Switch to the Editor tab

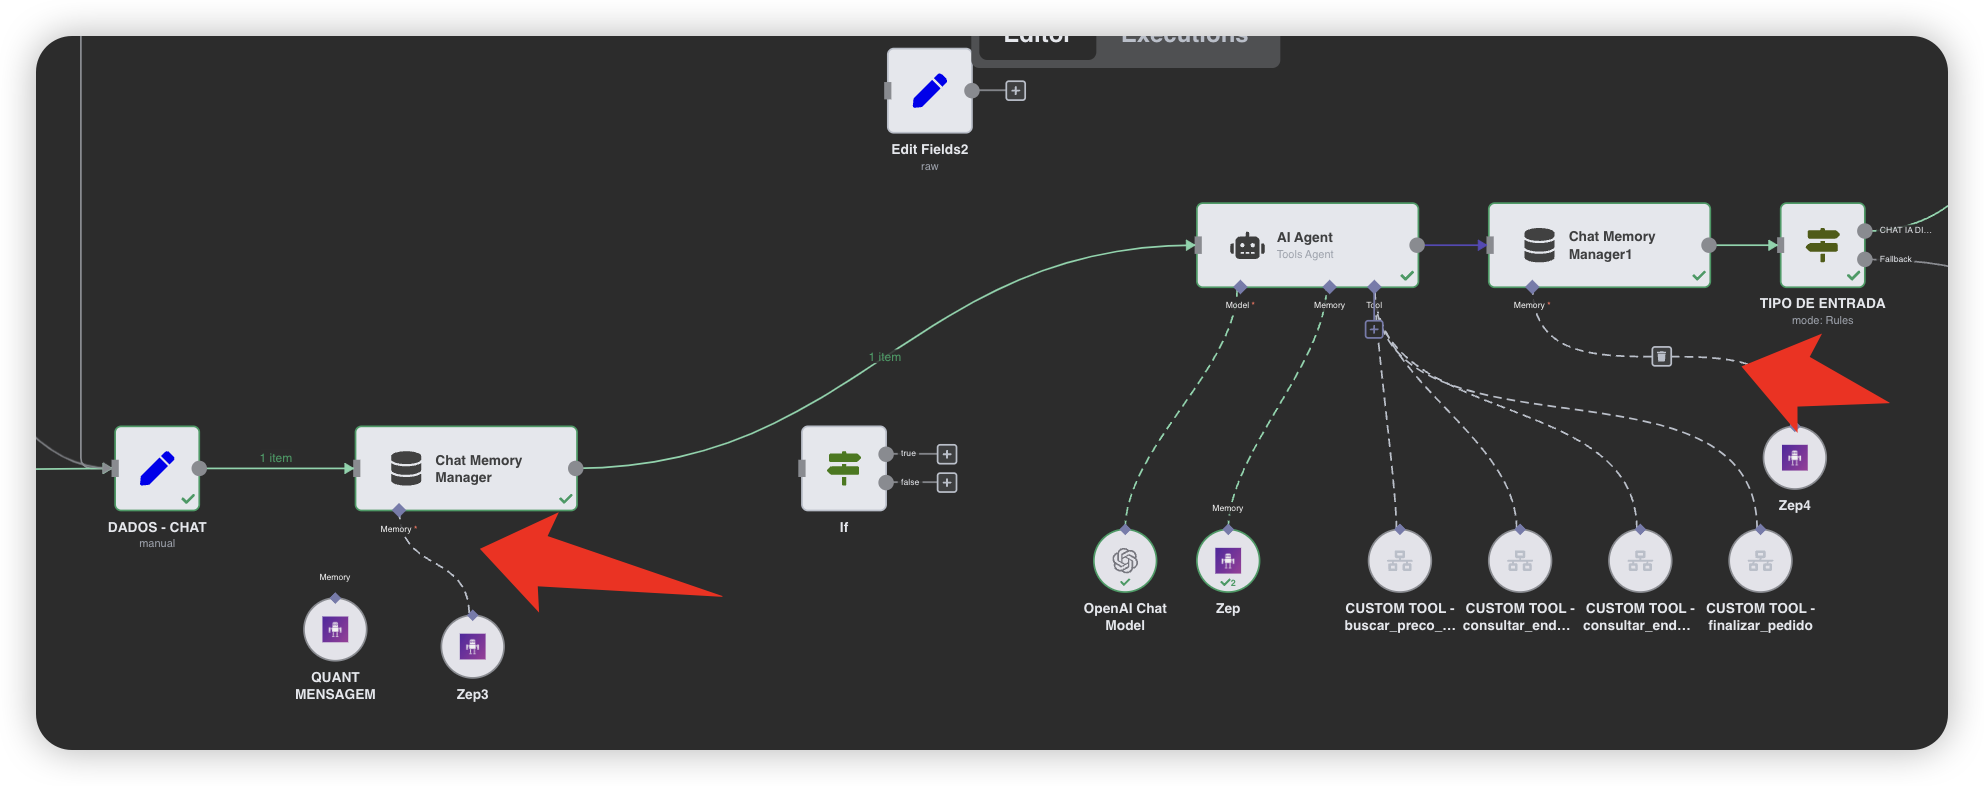point(1036,38)
